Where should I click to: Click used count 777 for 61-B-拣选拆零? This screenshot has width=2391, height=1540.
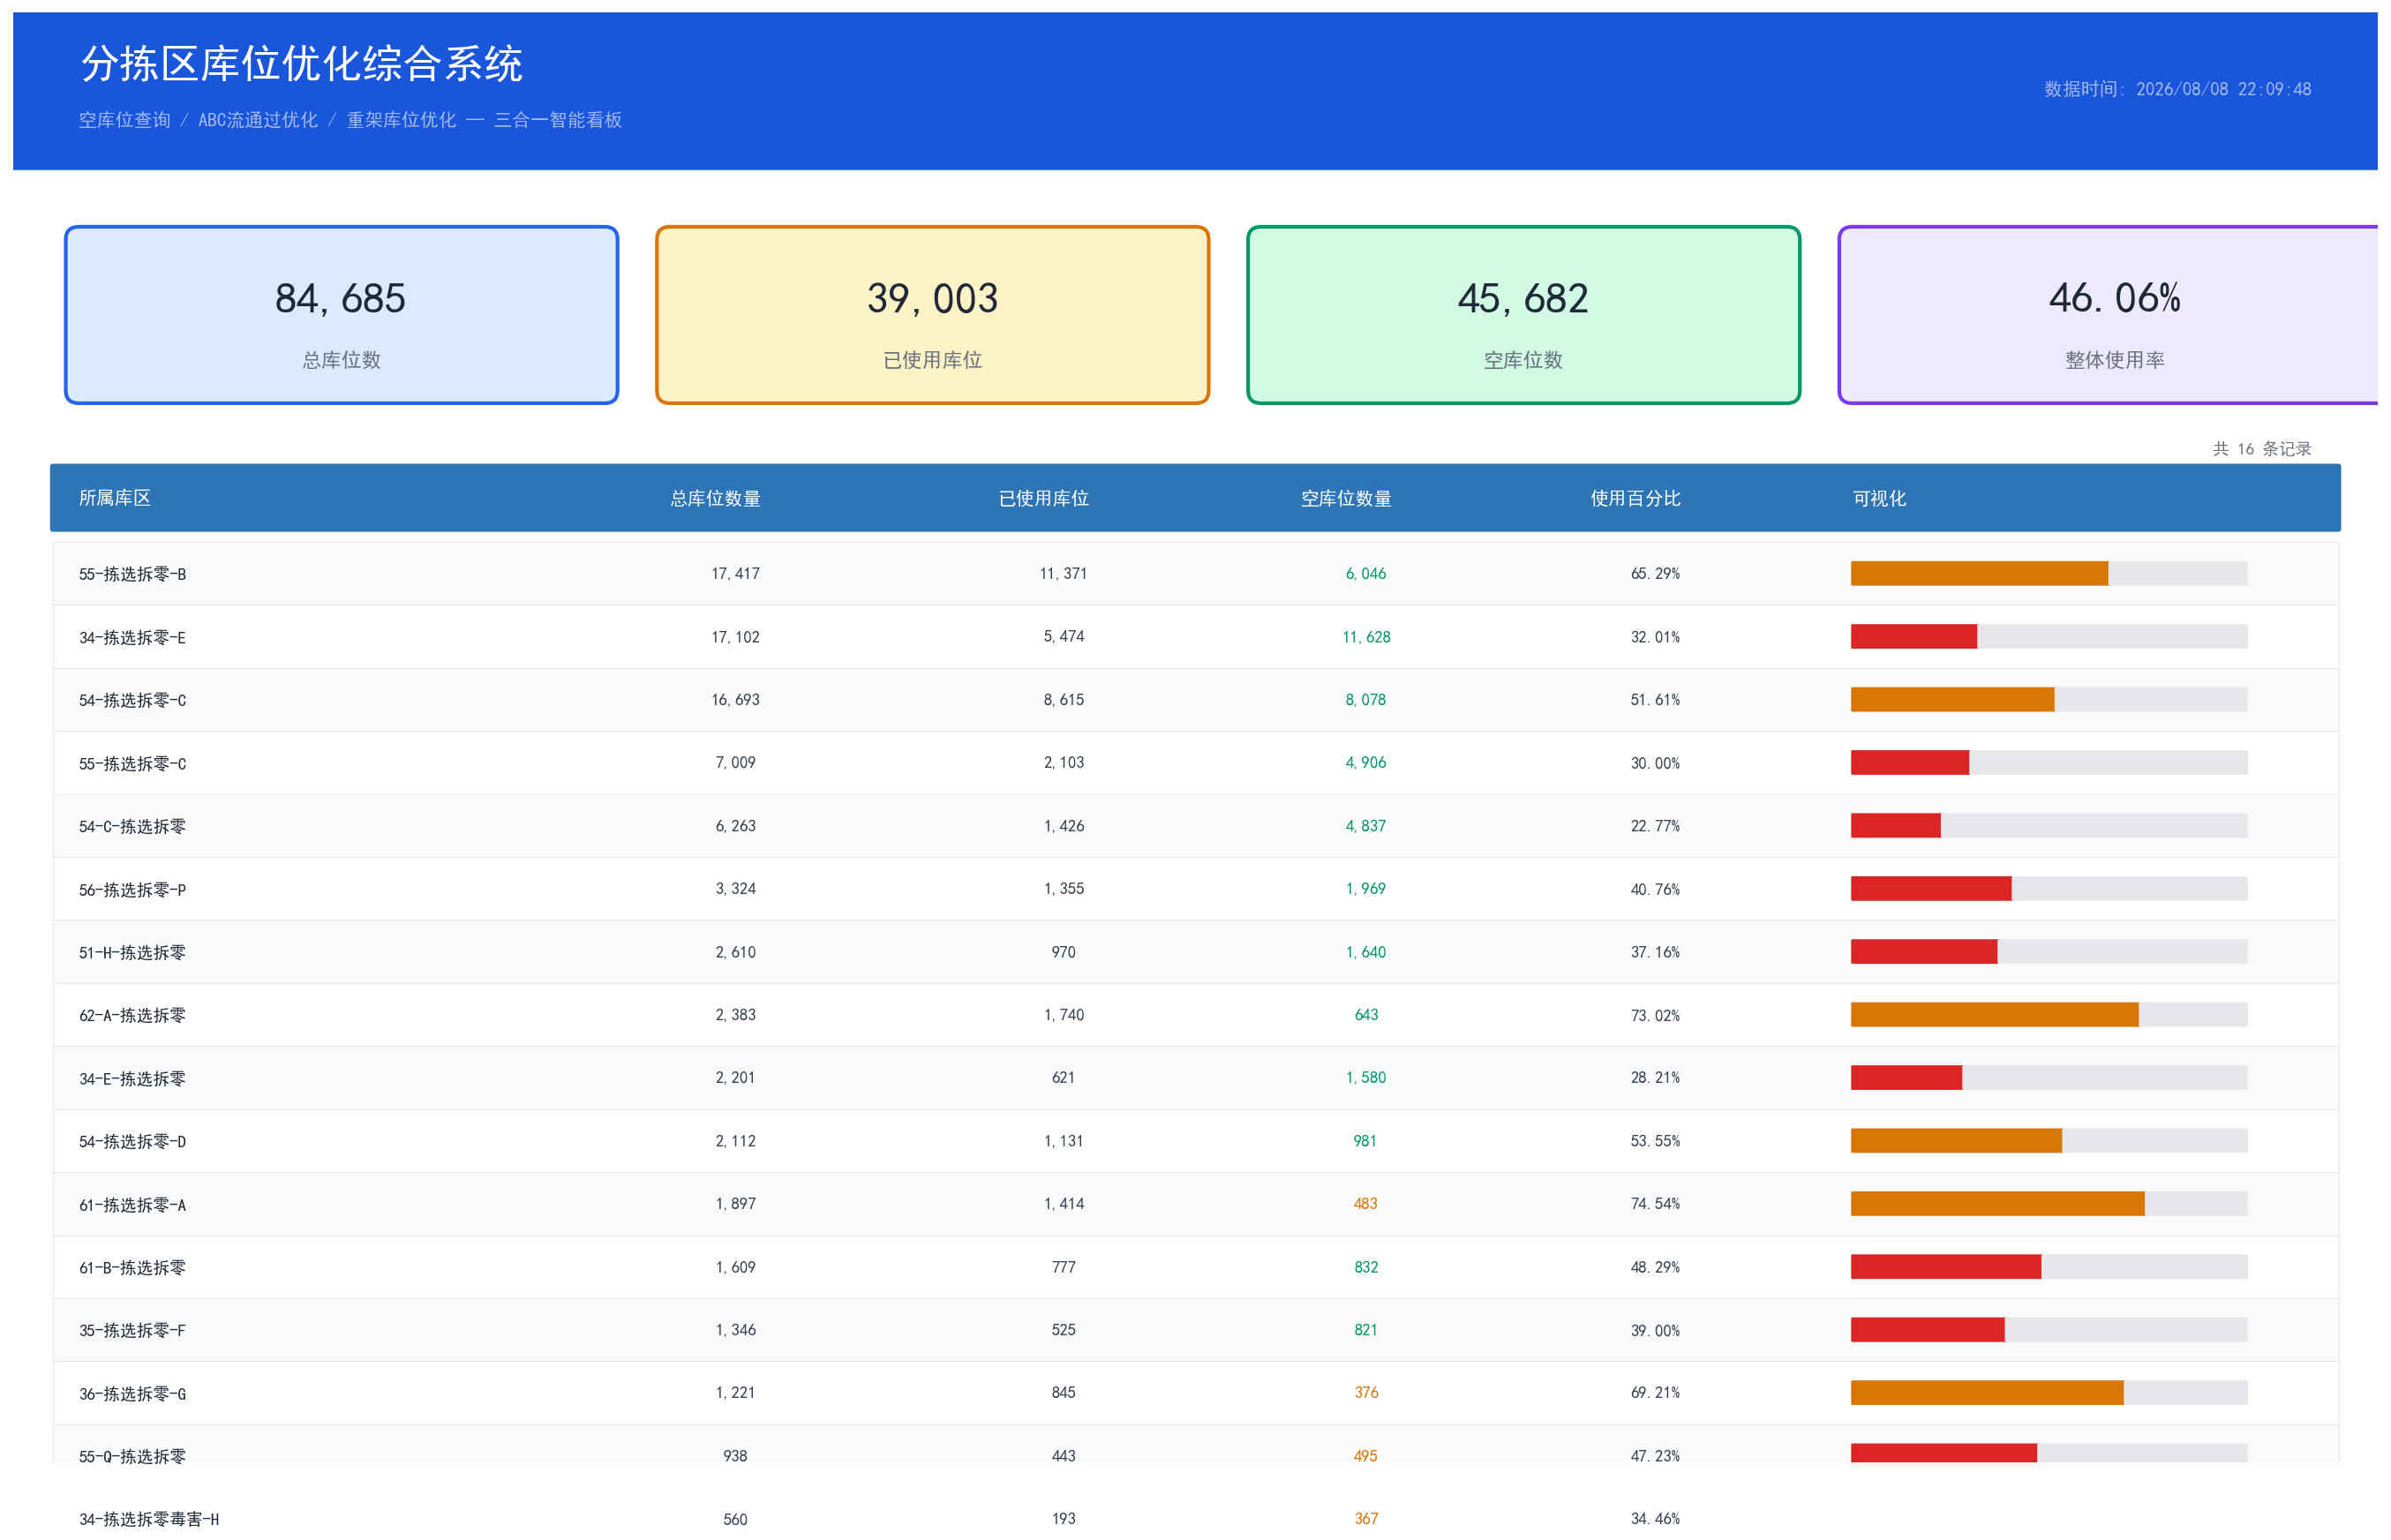pos(1063,1266)
